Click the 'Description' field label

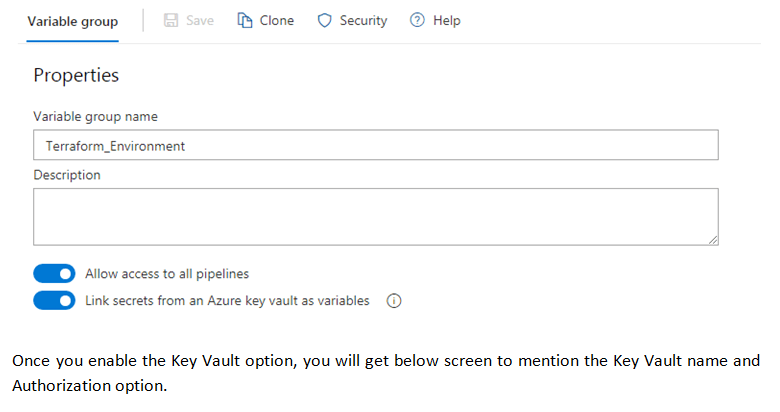[x=67, y=175]
